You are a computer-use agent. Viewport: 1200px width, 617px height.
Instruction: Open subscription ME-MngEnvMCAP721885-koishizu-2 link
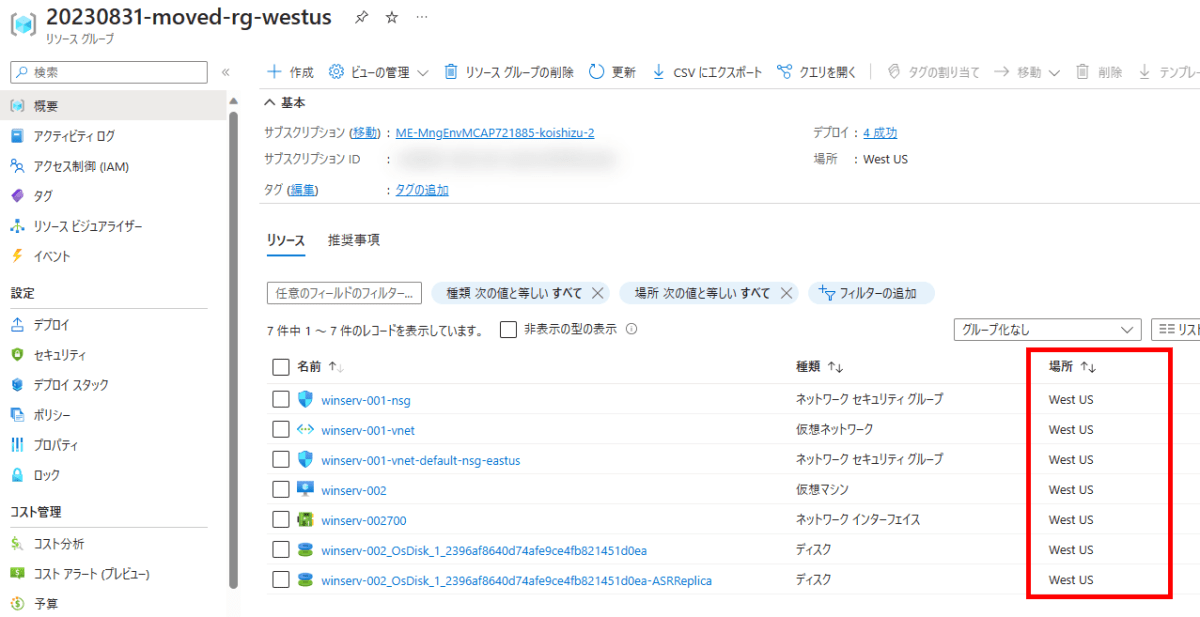(x=495, y=132)
